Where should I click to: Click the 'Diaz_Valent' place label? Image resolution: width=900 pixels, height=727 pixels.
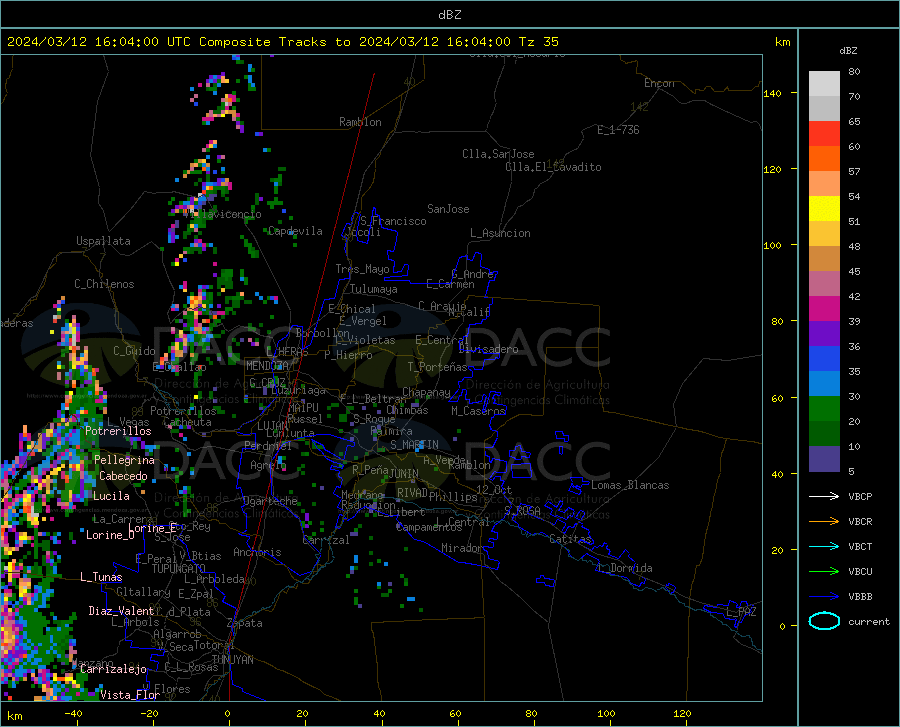tap(121, 611)
